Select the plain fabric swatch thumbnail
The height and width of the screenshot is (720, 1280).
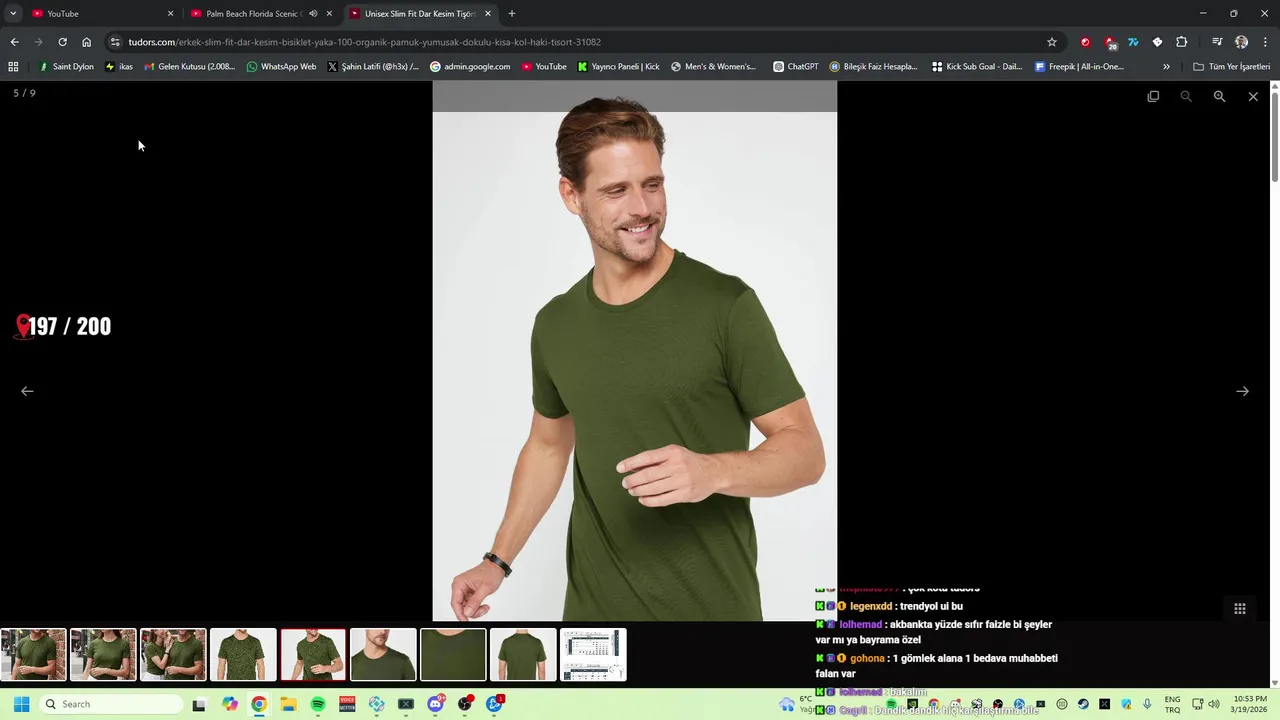coord(453,655)
